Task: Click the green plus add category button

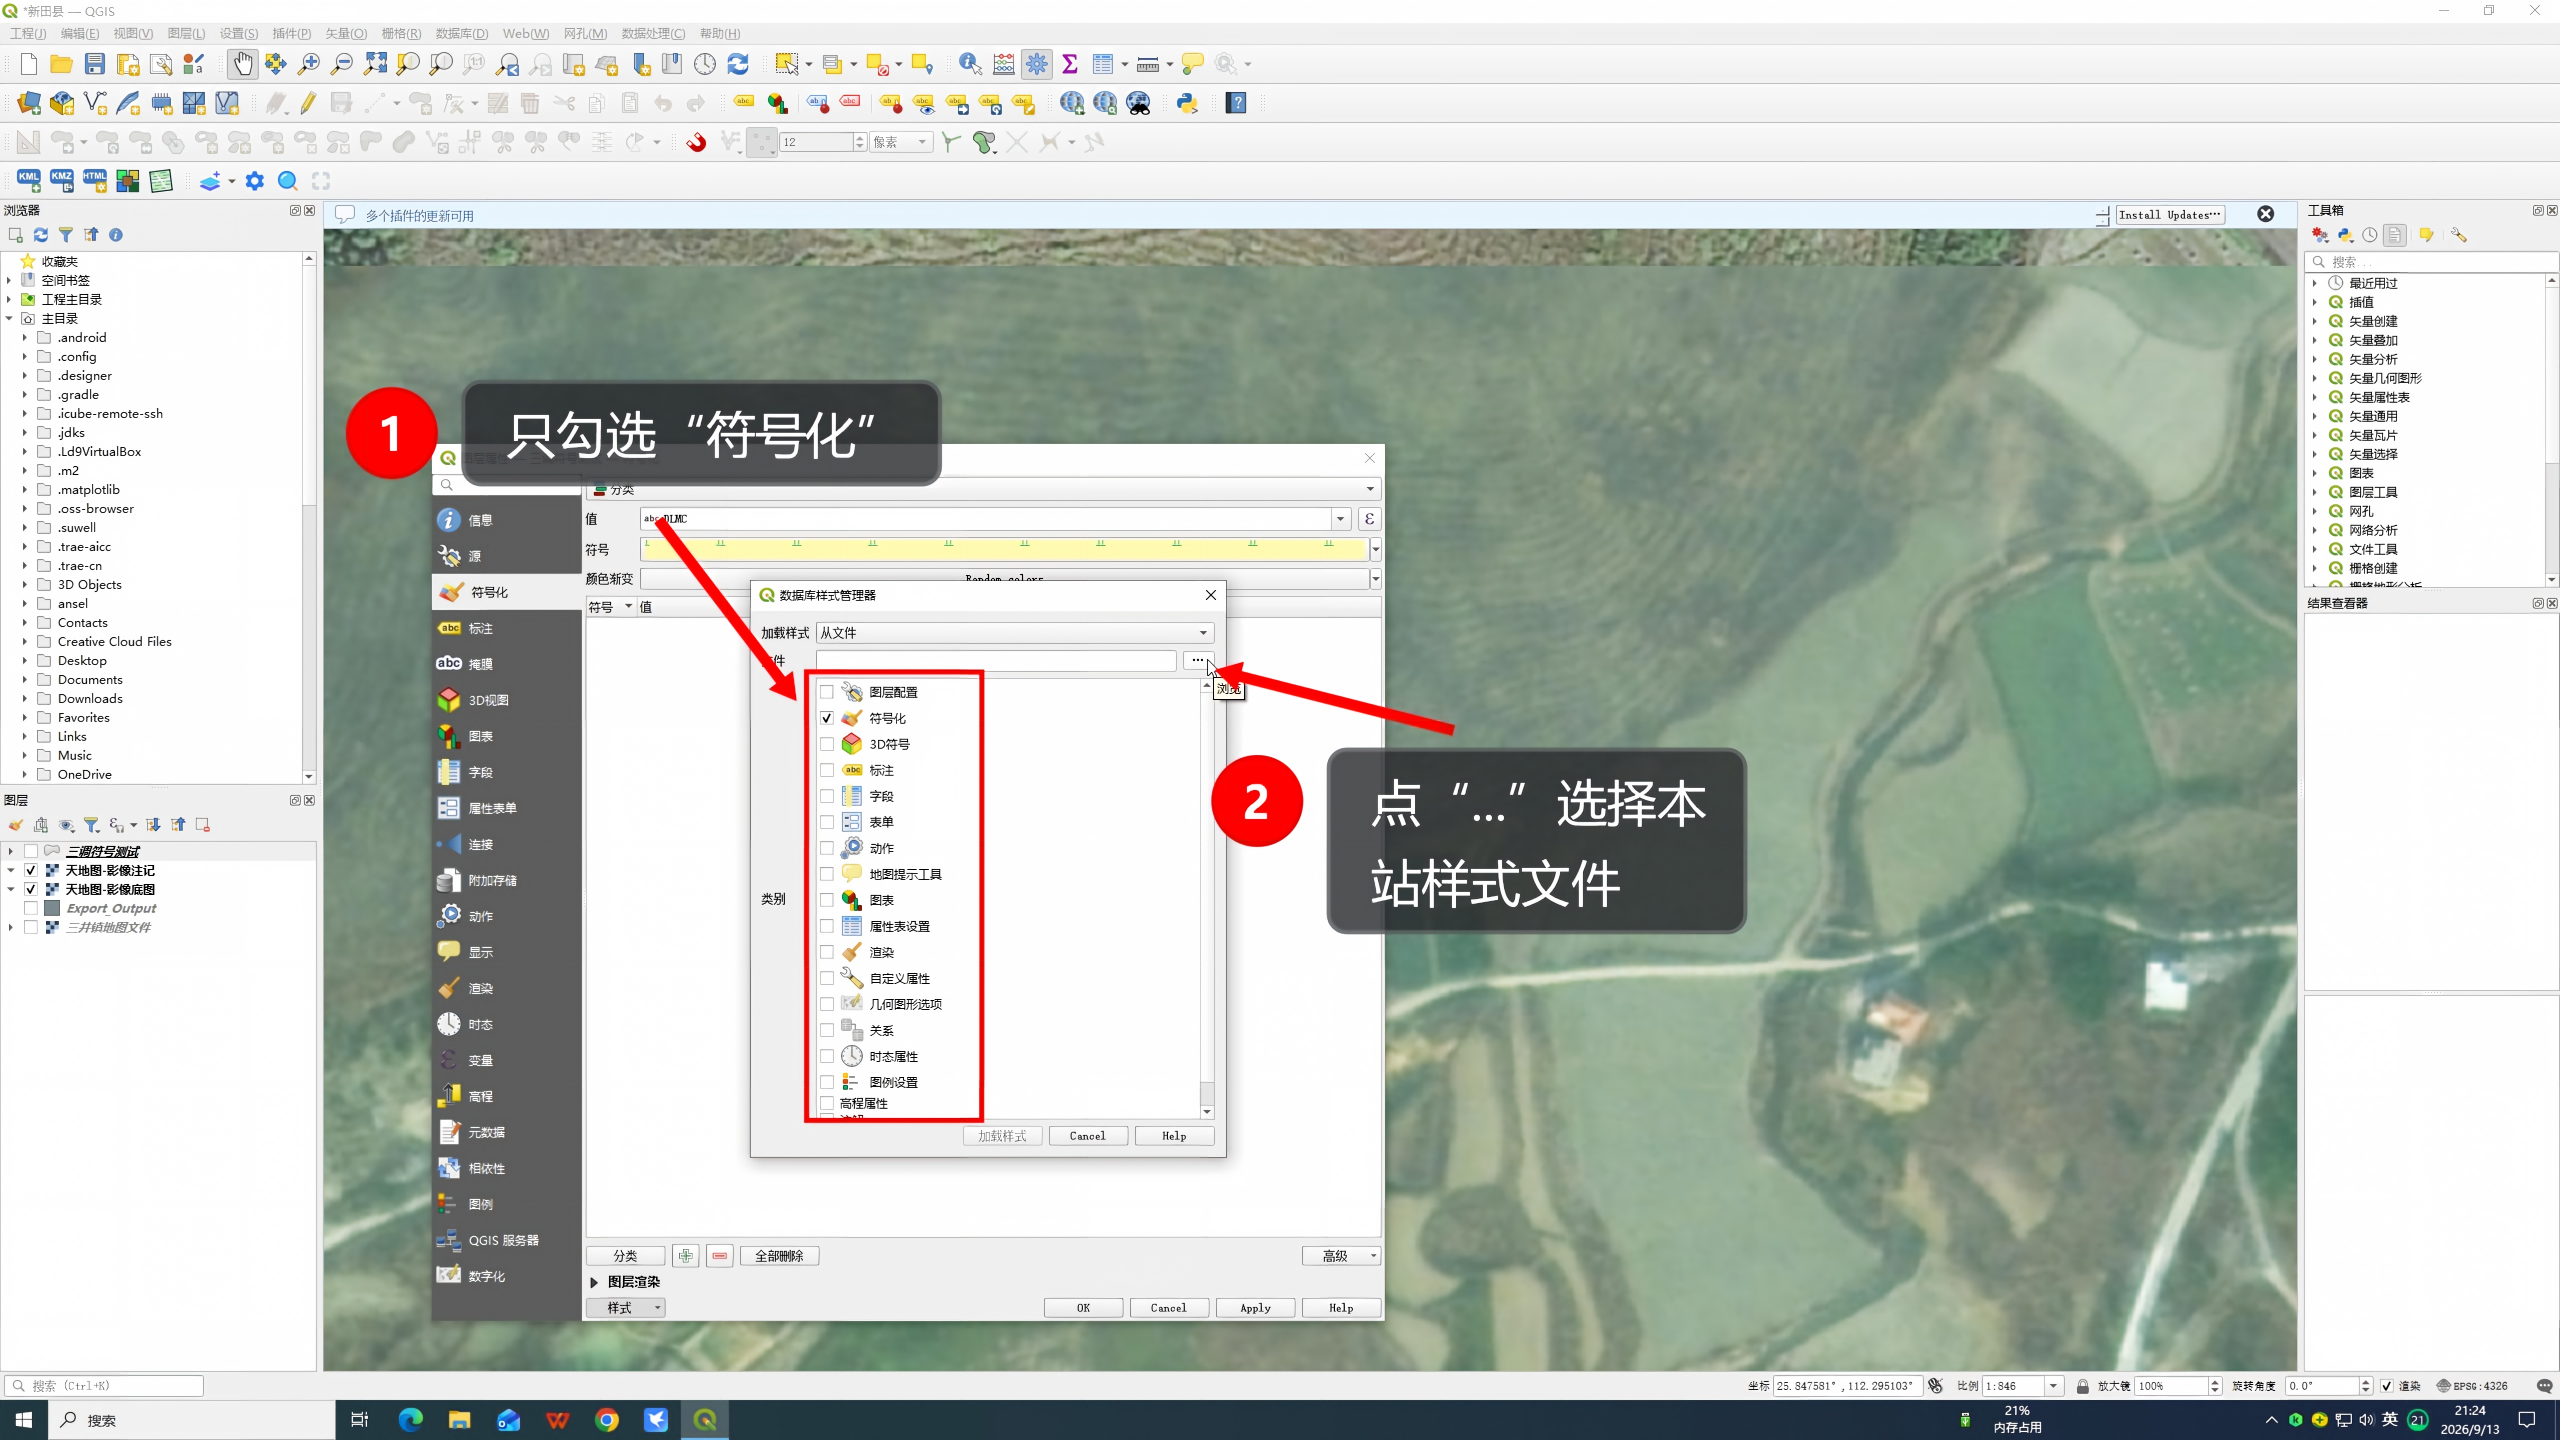Action: [686, 1256]
